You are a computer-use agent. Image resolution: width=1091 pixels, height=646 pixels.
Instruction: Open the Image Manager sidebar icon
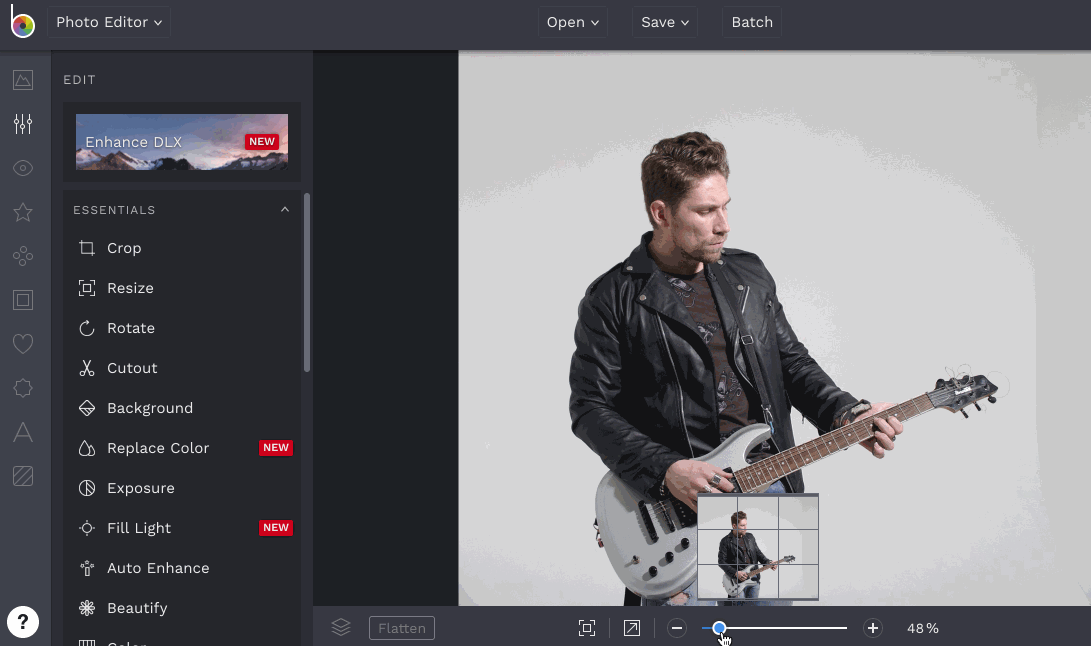(x=23, y=80)
